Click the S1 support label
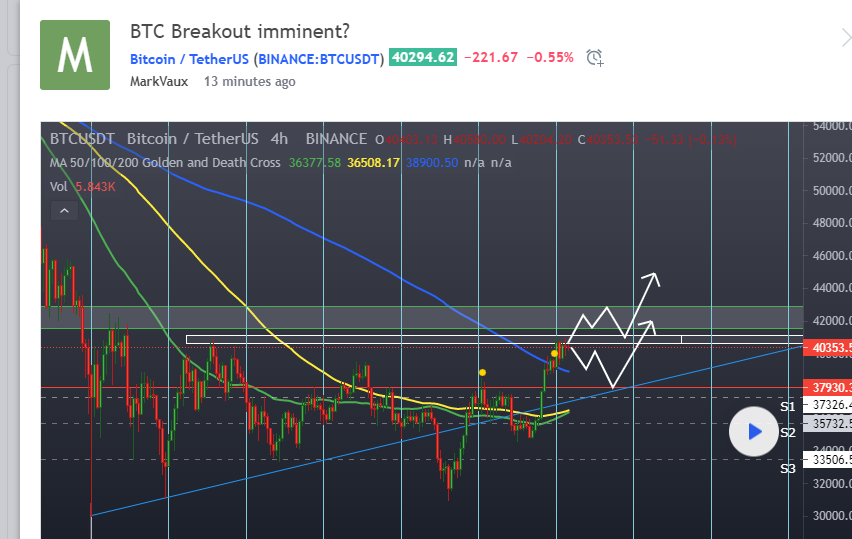Screen dimensions: 852x539 click(x=788, y=406)
